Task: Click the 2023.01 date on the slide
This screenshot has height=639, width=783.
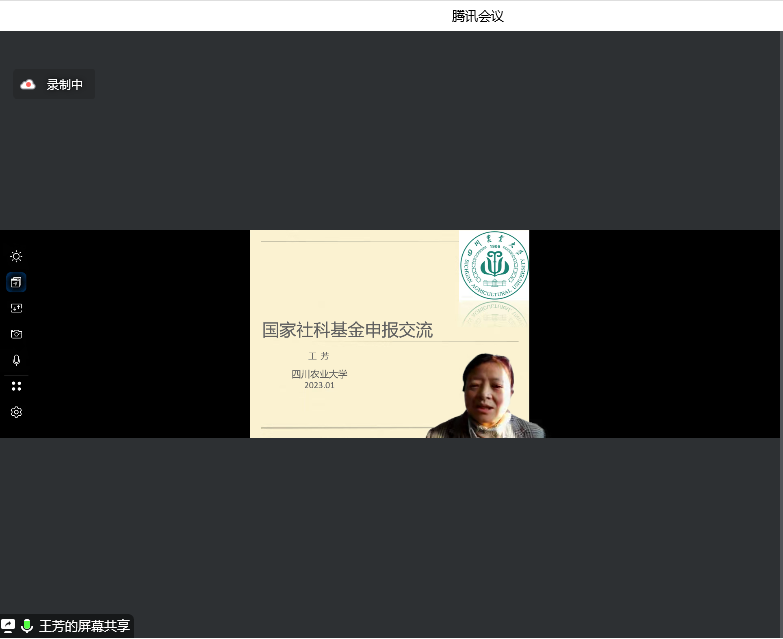Action: click(x=319, y=385)
